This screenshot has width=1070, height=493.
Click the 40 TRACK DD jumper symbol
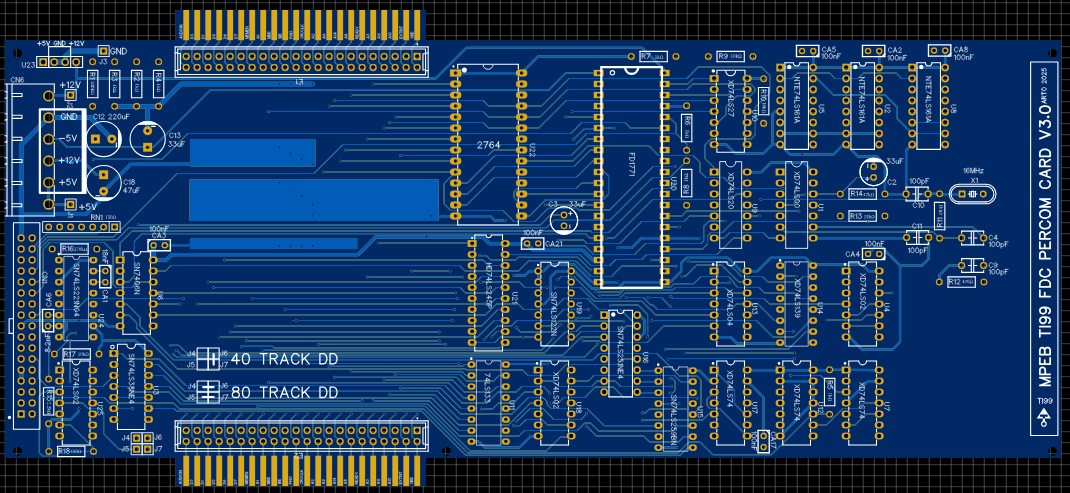208,358
